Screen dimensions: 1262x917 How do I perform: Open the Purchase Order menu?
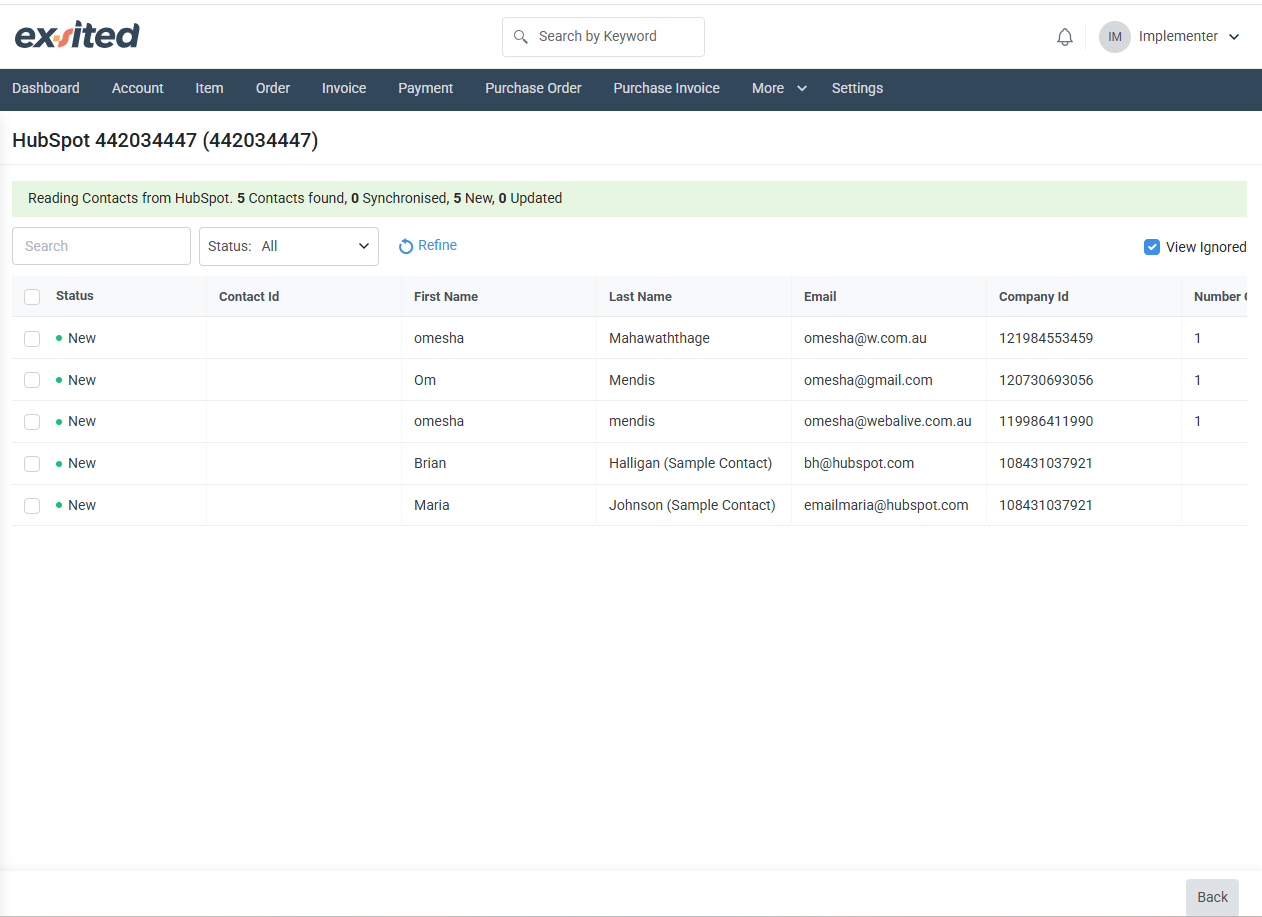coord(533,88)
